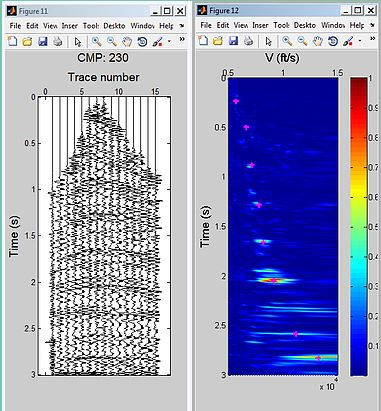This screenshot has height=411, width=381.
Task: Open Window menu in Figure 11
Action: pos(142,26)
